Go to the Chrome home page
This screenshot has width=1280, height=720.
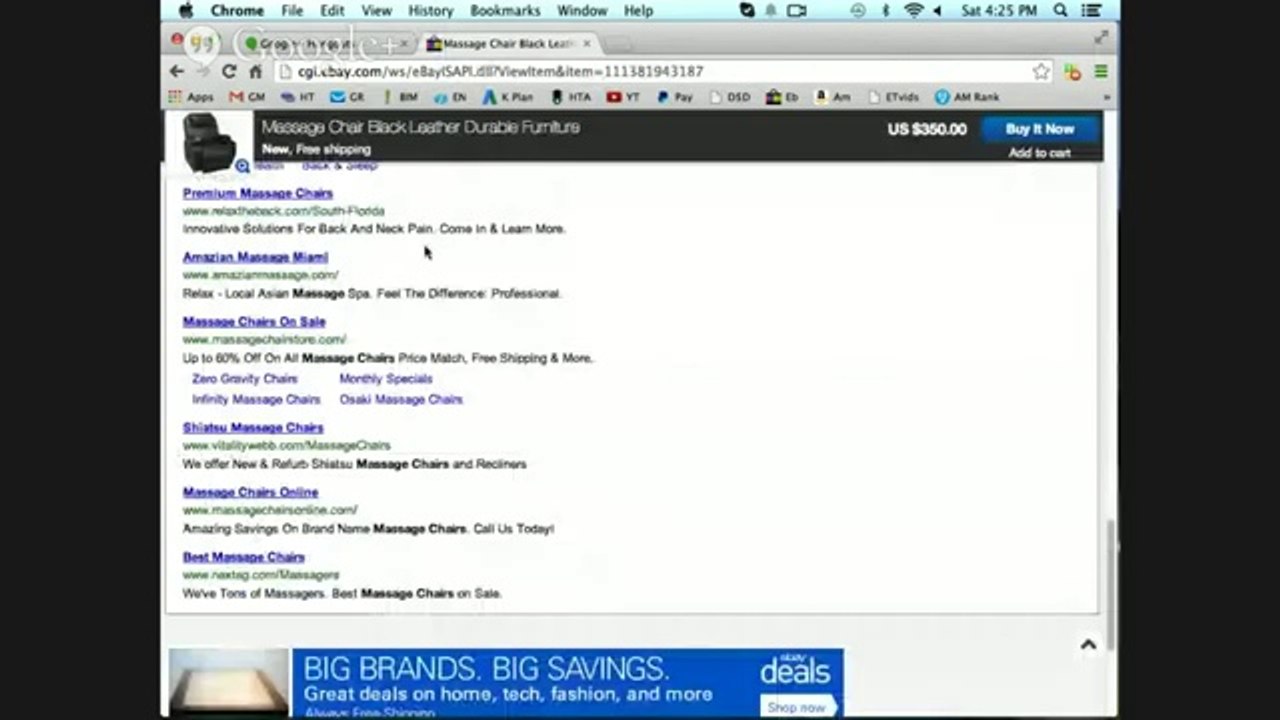coord(255,72)
